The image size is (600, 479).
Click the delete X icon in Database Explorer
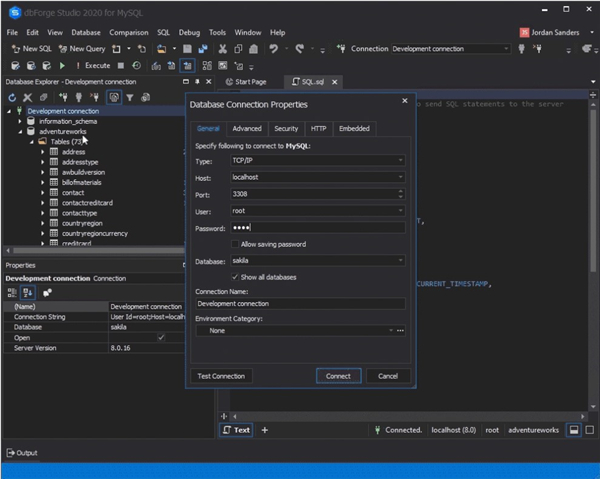pos(27,97)
